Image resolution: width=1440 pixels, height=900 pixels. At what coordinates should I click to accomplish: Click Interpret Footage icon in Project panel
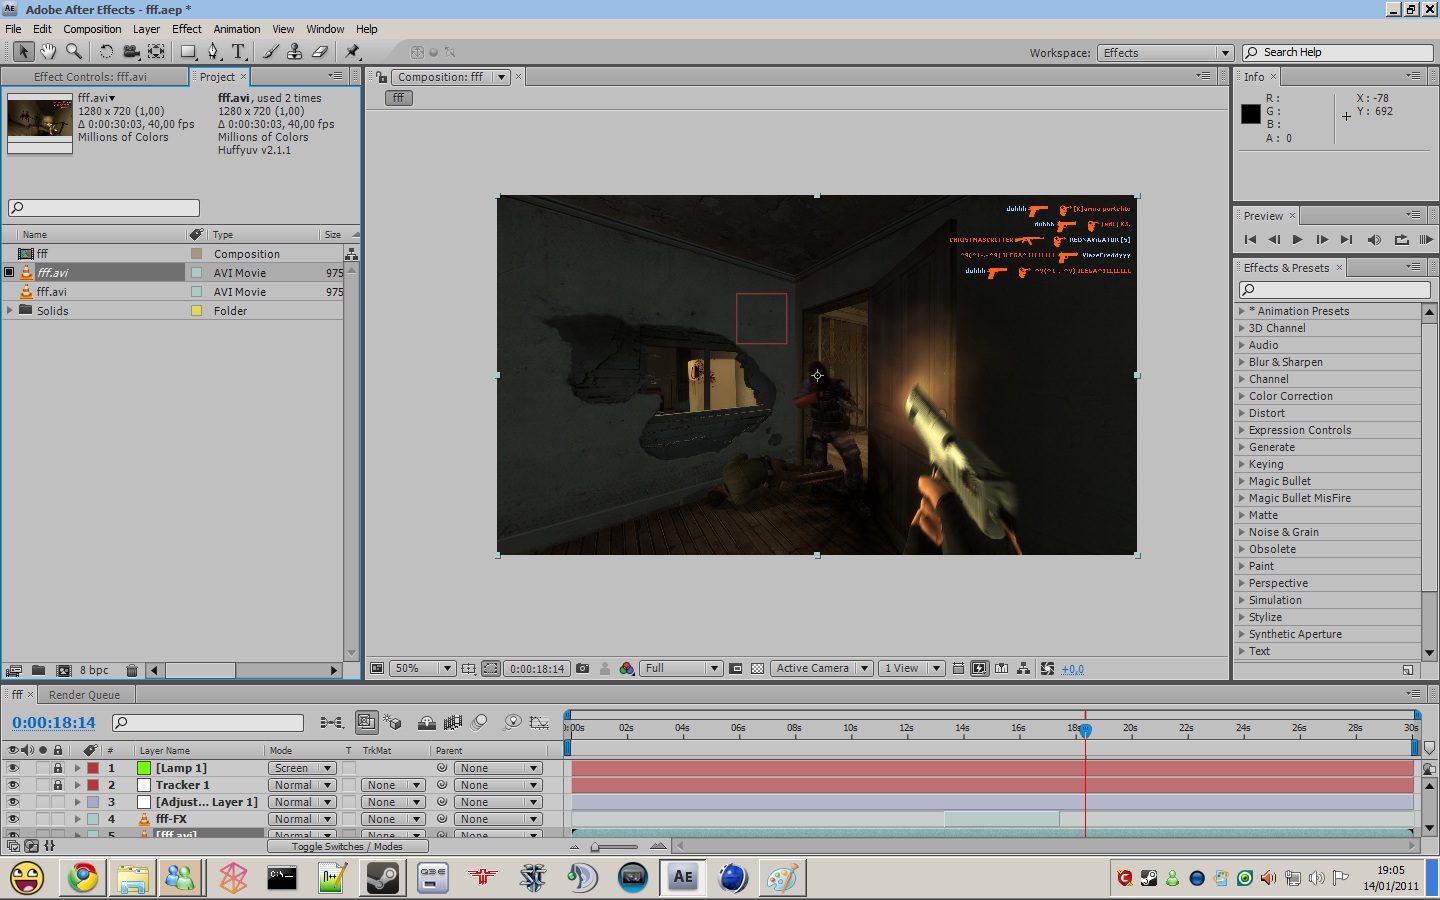pyautogui.click(x=13, y=670)
